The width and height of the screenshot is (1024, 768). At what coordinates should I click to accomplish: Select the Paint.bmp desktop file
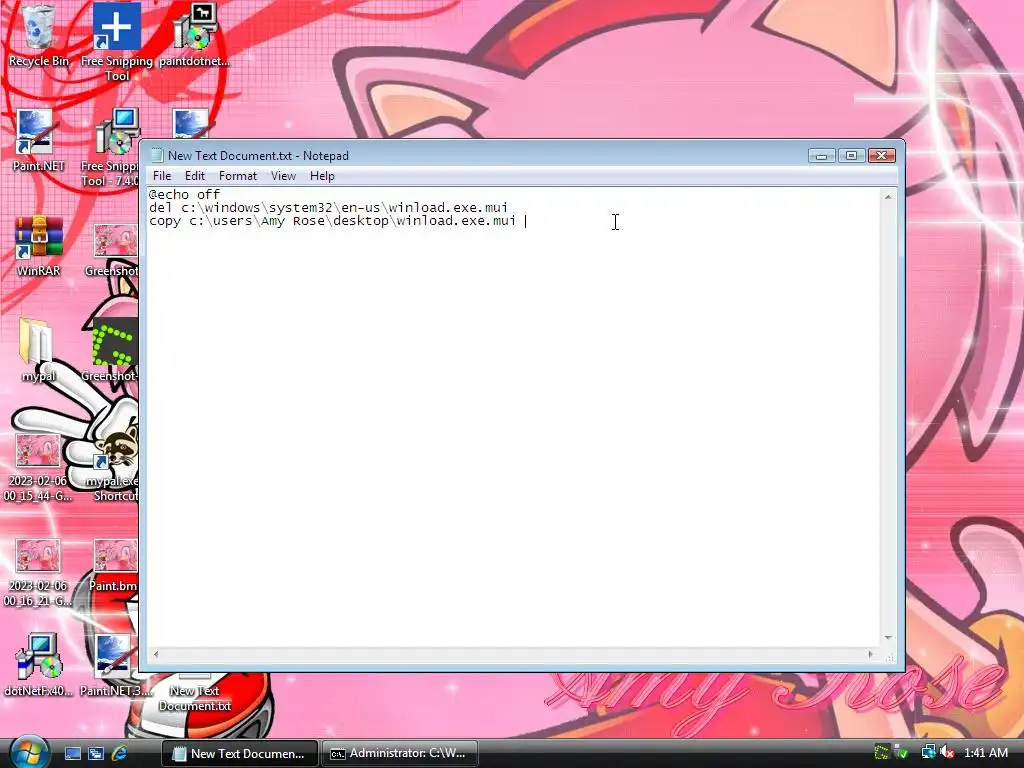click(114, 564)
